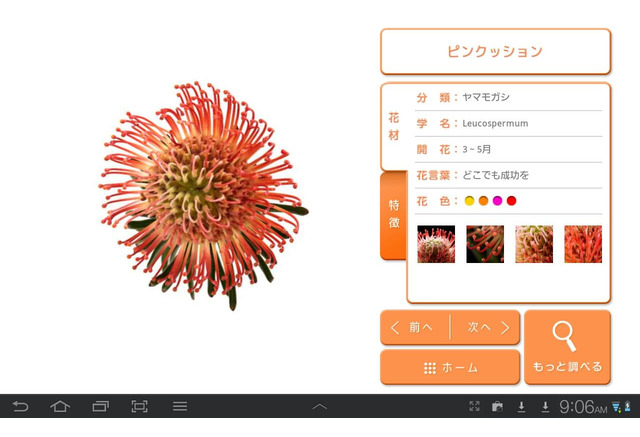
Task: Tap the left chevron on 前へ
Action: 395,327
